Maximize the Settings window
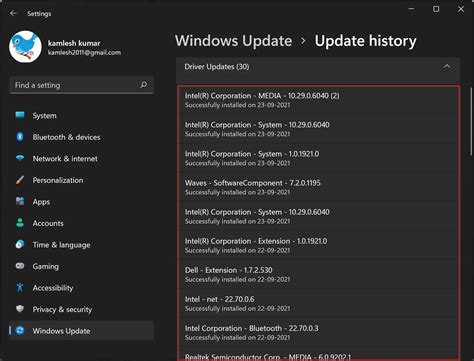474x361 pixels. (x=436, y=9)
